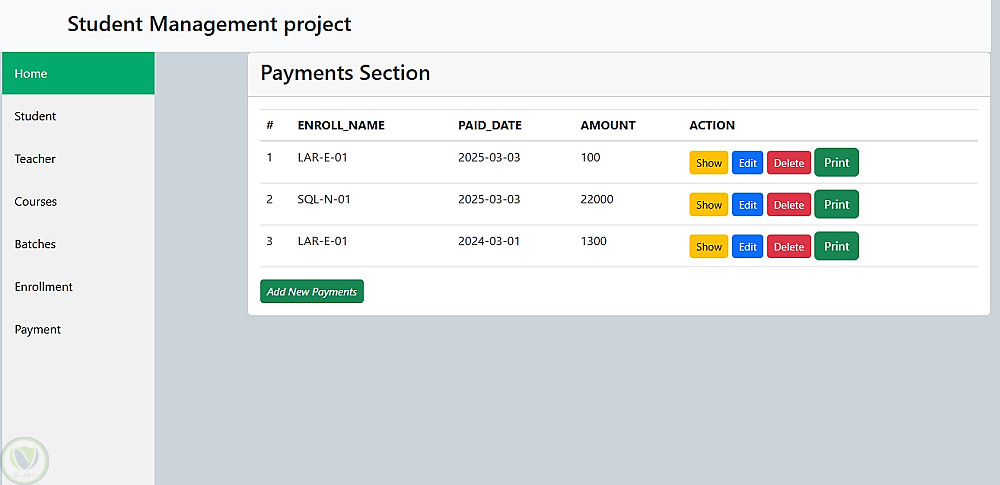Viewport: 1000px width, 485px height.
Task: Click the Student Management project title
Action: tap(210, 24)
